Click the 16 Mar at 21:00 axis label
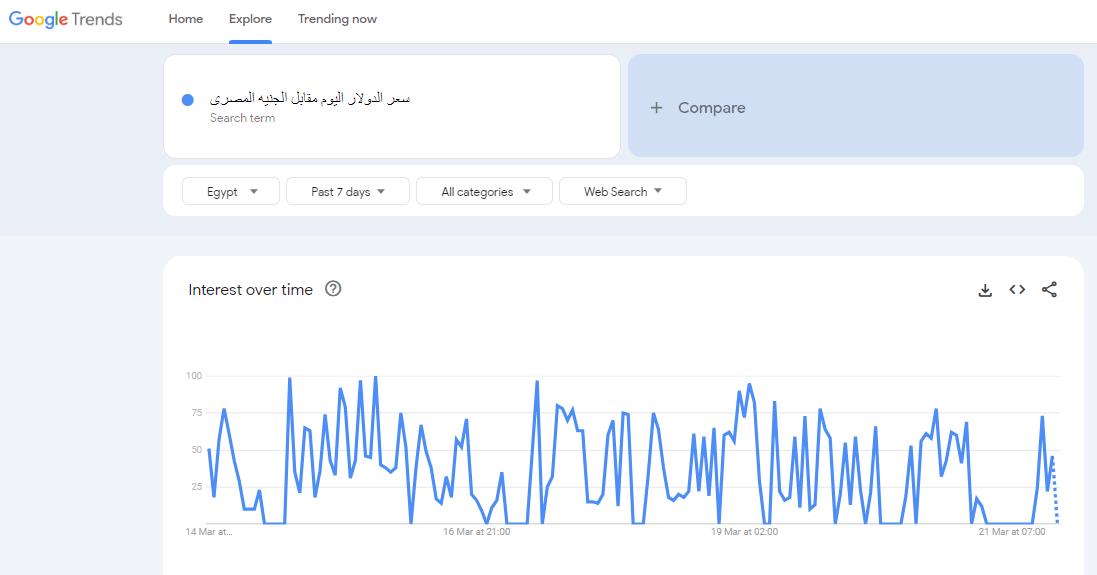The height and width of the screenshot is (575, 1097). coord(476,532)
